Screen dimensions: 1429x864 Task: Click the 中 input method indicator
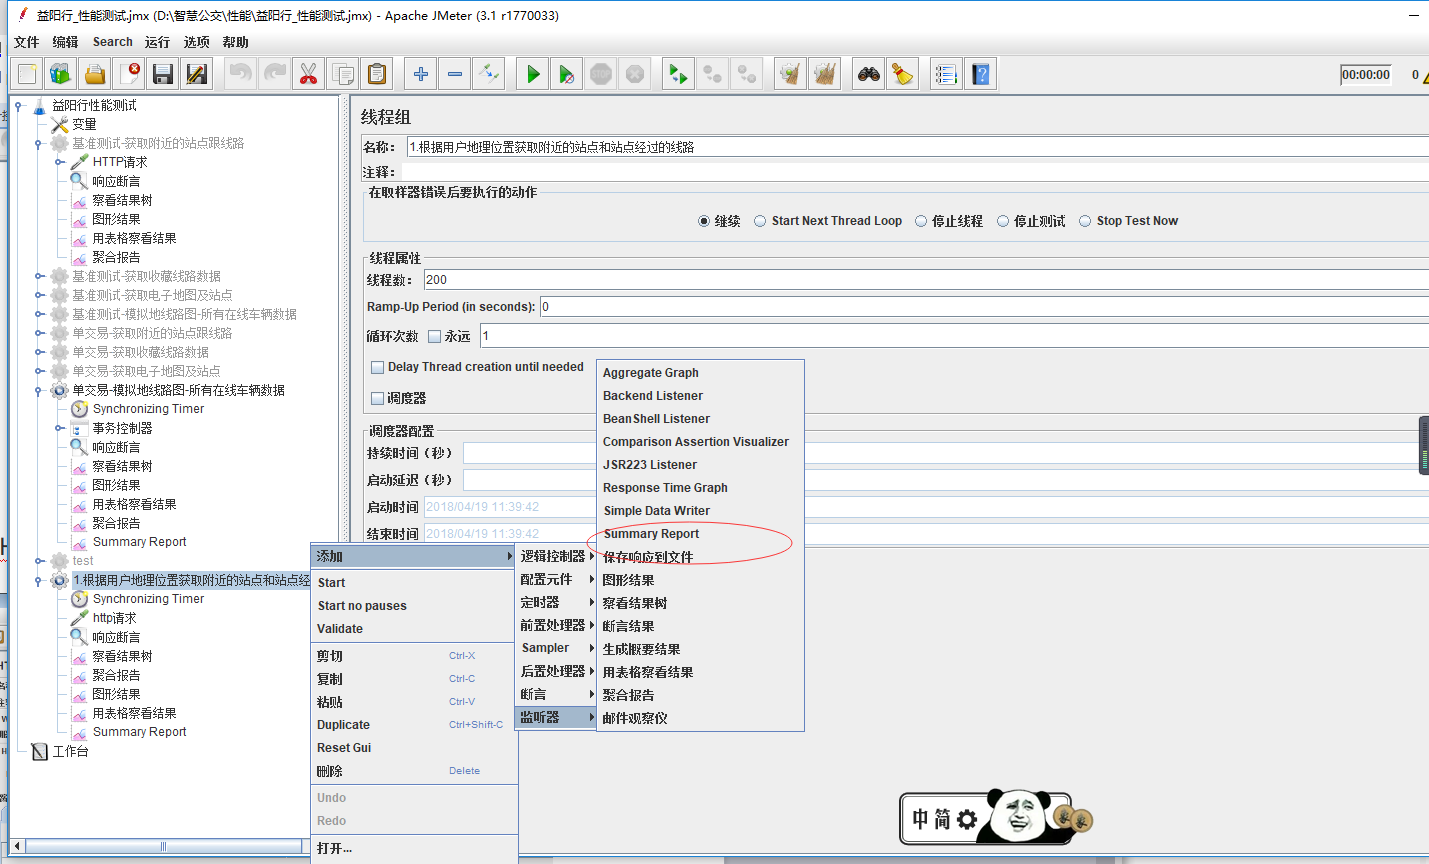point(920,820)
